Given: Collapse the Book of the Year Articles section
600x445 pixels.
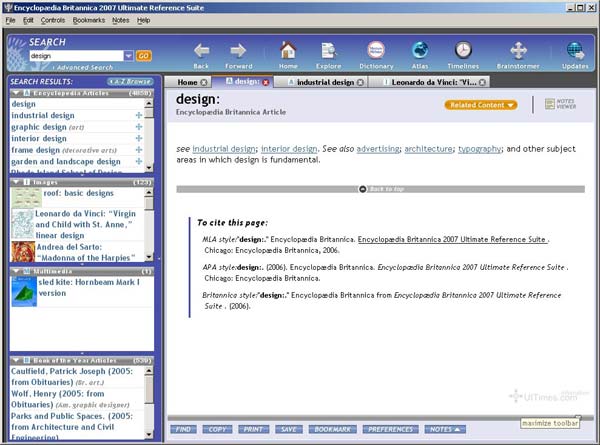Looking at the screenshot, I should [x=16, y=360].
